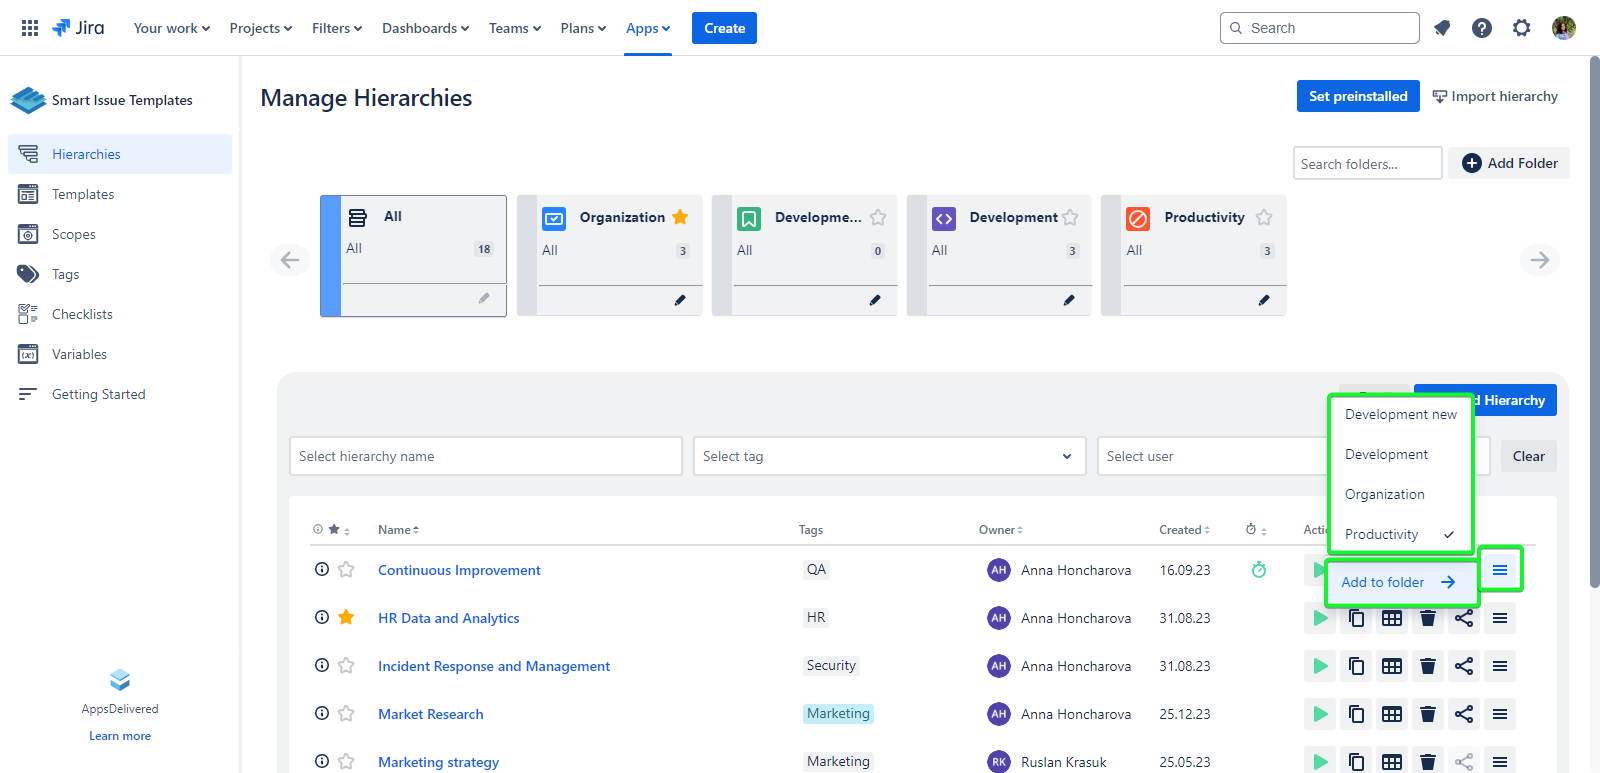Open the Jira app switcher grid icon
Image resolution: width=1600 pixels, height=773 pixels.
(x=30, y=28)
